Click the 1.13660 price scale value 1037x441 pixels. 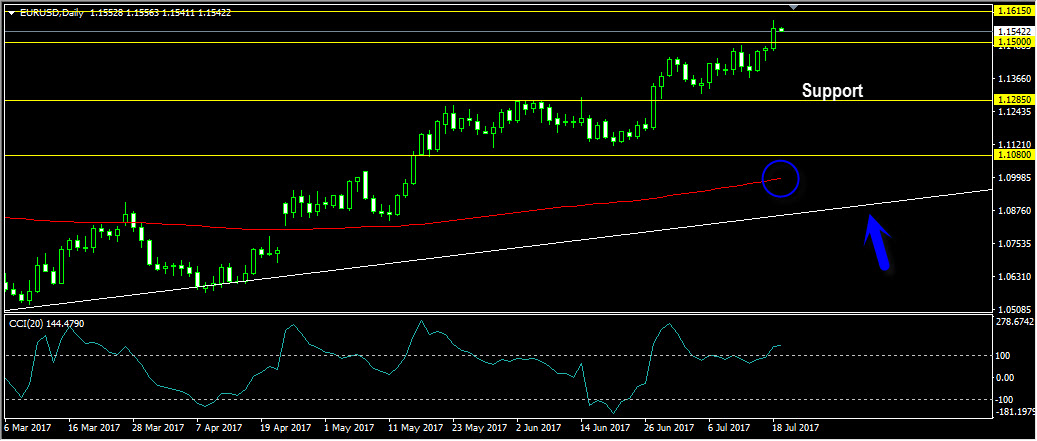[1015, 79]
